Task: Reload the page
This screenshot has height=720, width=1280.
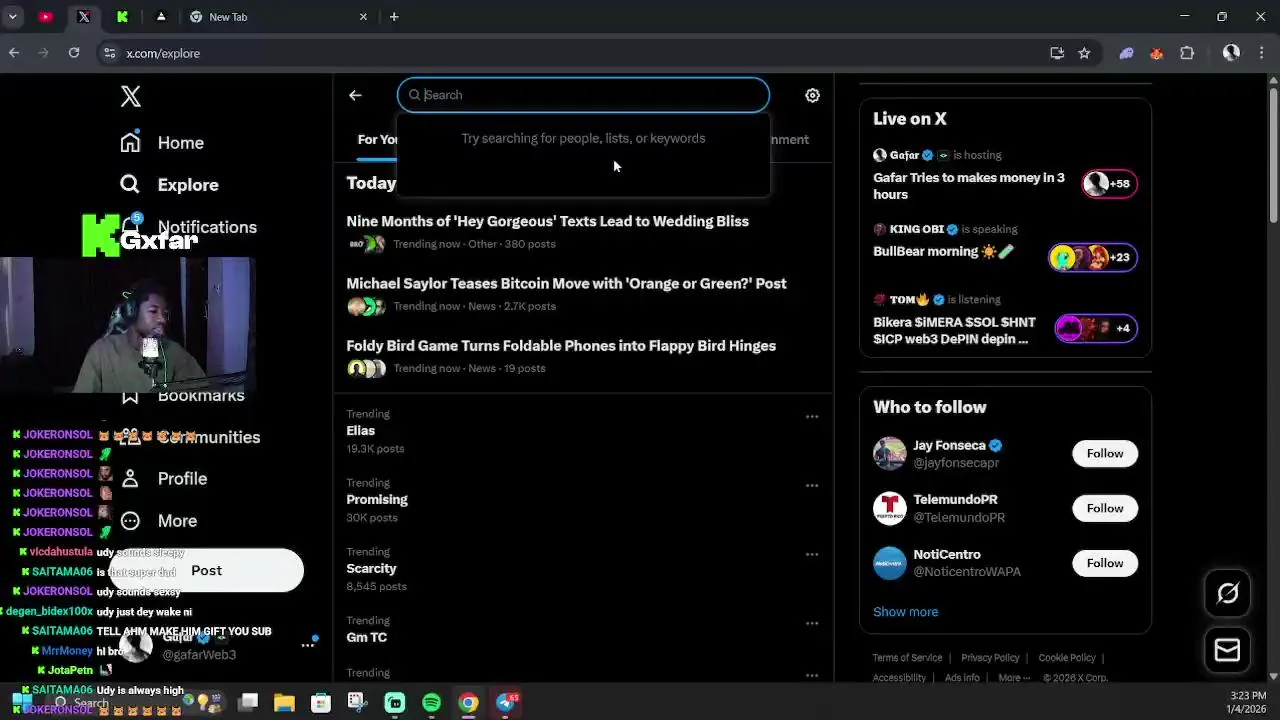Action: pos(74,53)
